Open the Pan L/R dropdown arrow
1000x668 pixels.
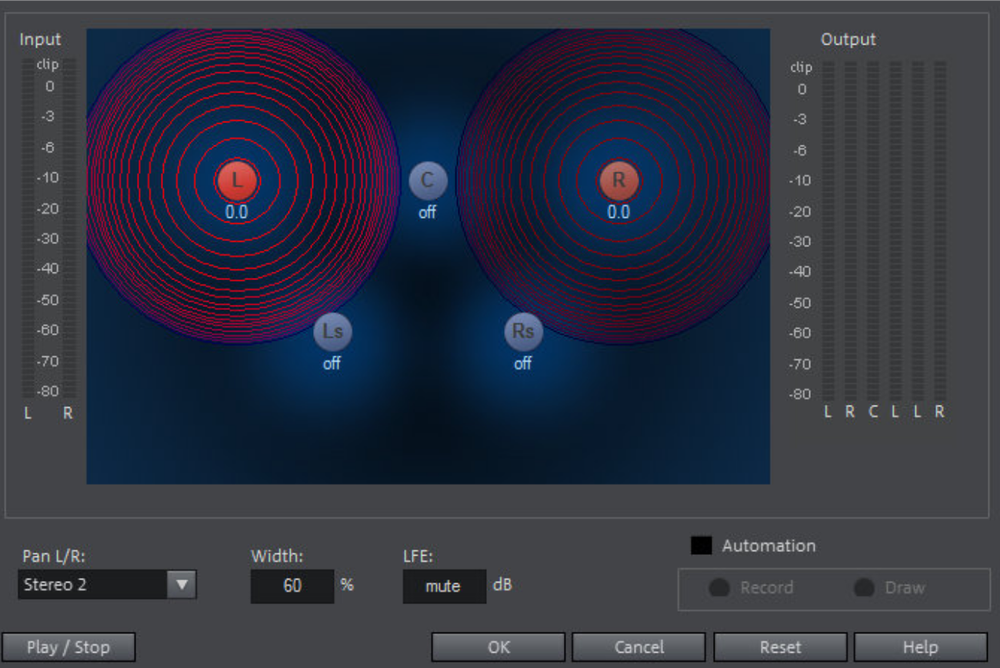pyautogui.click(x=181, y=585)
